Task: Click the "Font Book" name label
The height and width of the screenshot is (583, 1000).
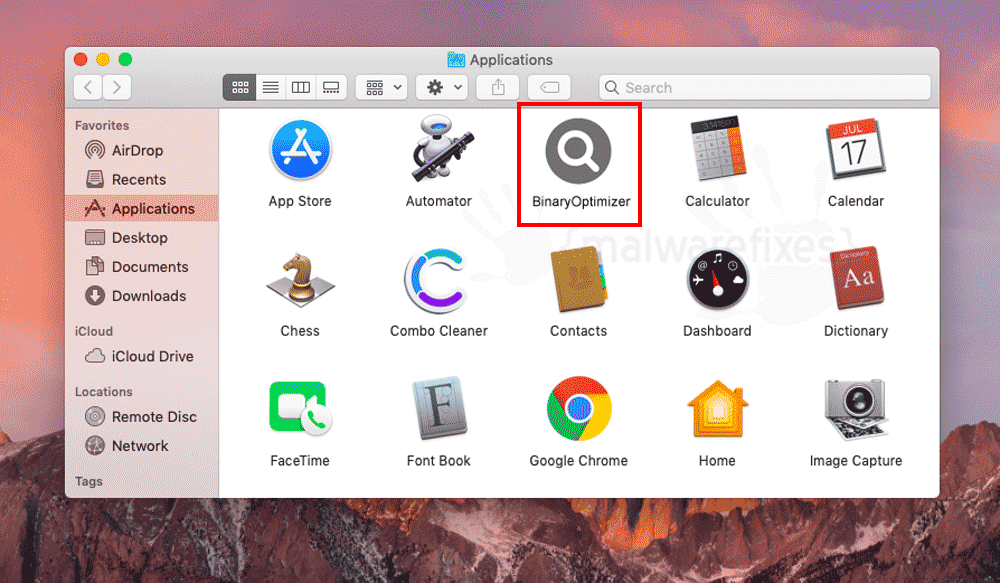Action: click(x=439, y=461)
